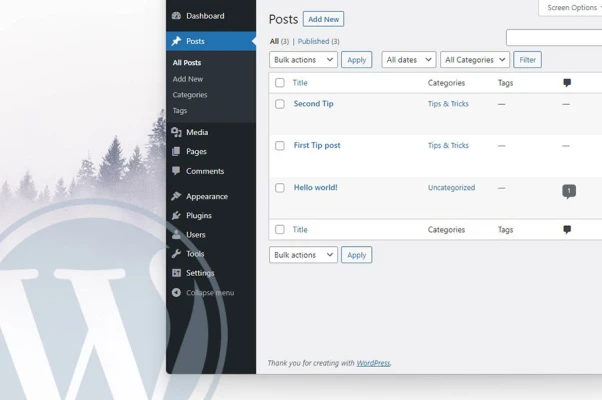Click the Plugins plug icon
Screen dimensions: 602x400
pyautogui.click(x=176, y=215)
